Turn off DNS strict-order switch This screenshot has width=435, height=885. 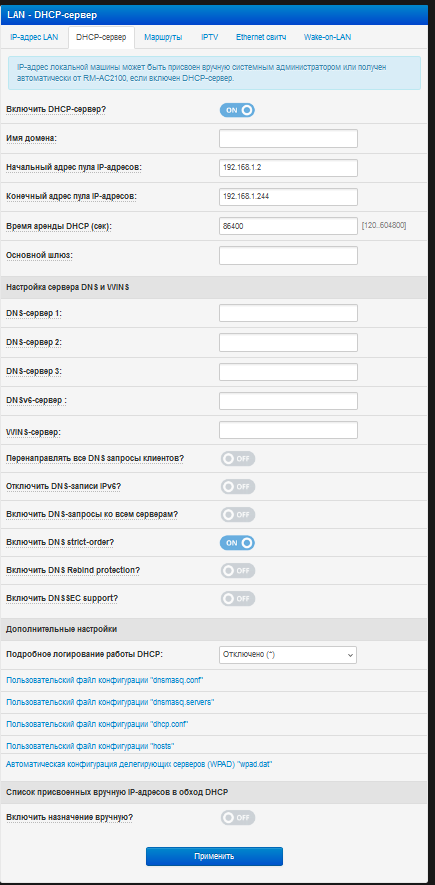point(238,542)
